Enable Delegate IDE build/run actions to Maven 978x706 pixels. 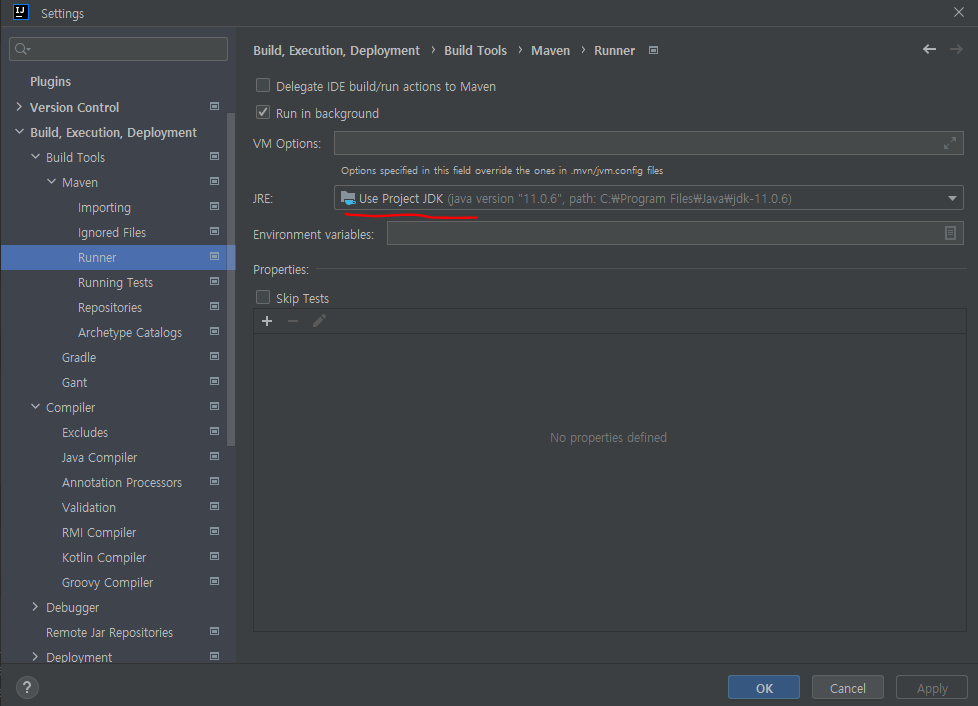pyautogui.click(x=263, y=85)
